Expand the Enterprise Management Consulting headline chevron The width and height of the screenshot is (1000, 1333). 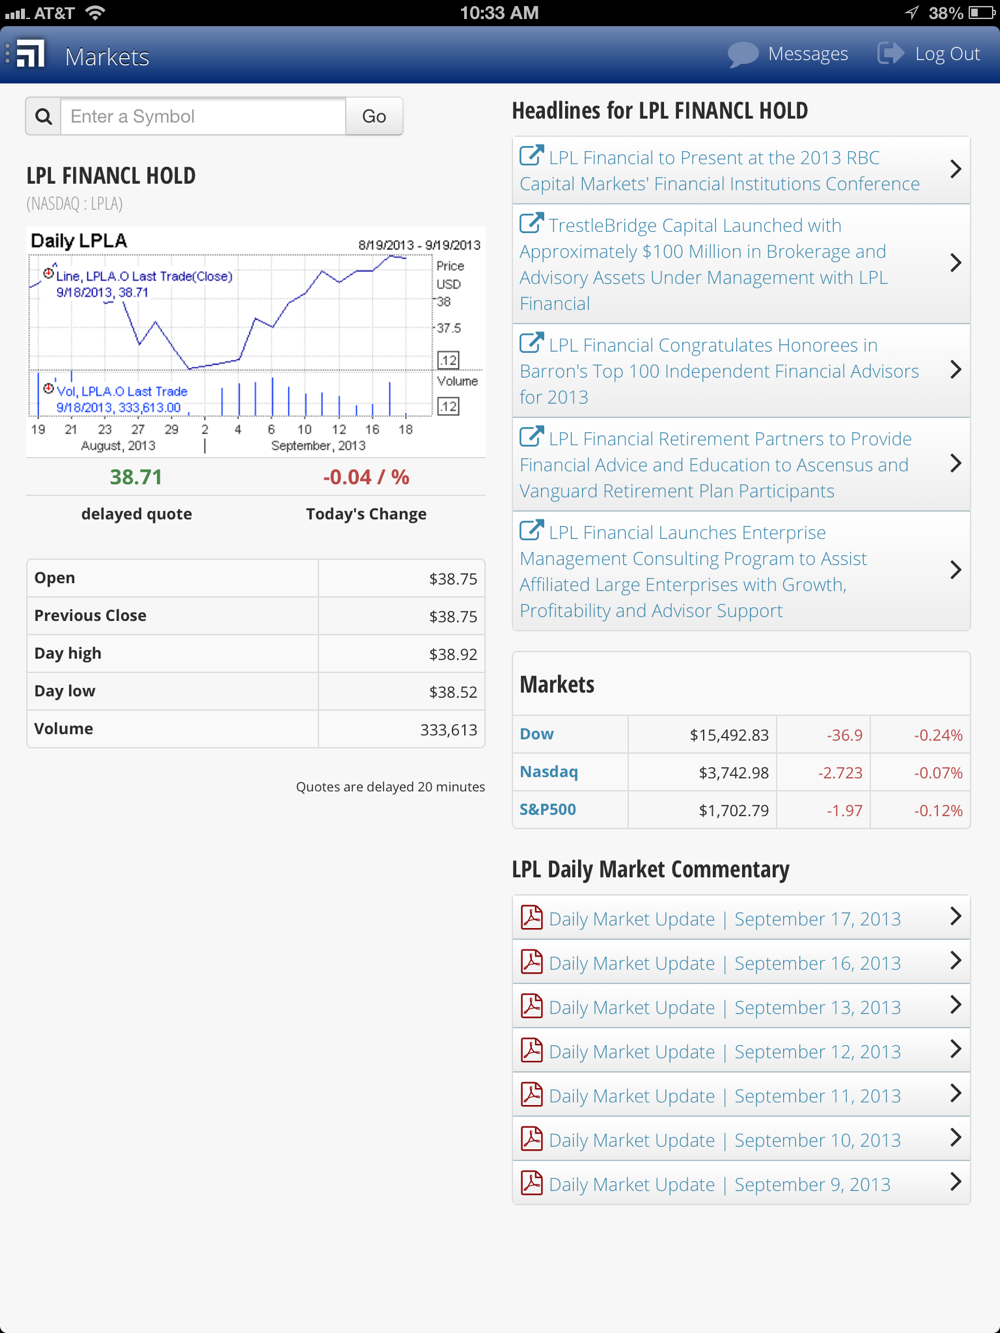pos(955,570)
